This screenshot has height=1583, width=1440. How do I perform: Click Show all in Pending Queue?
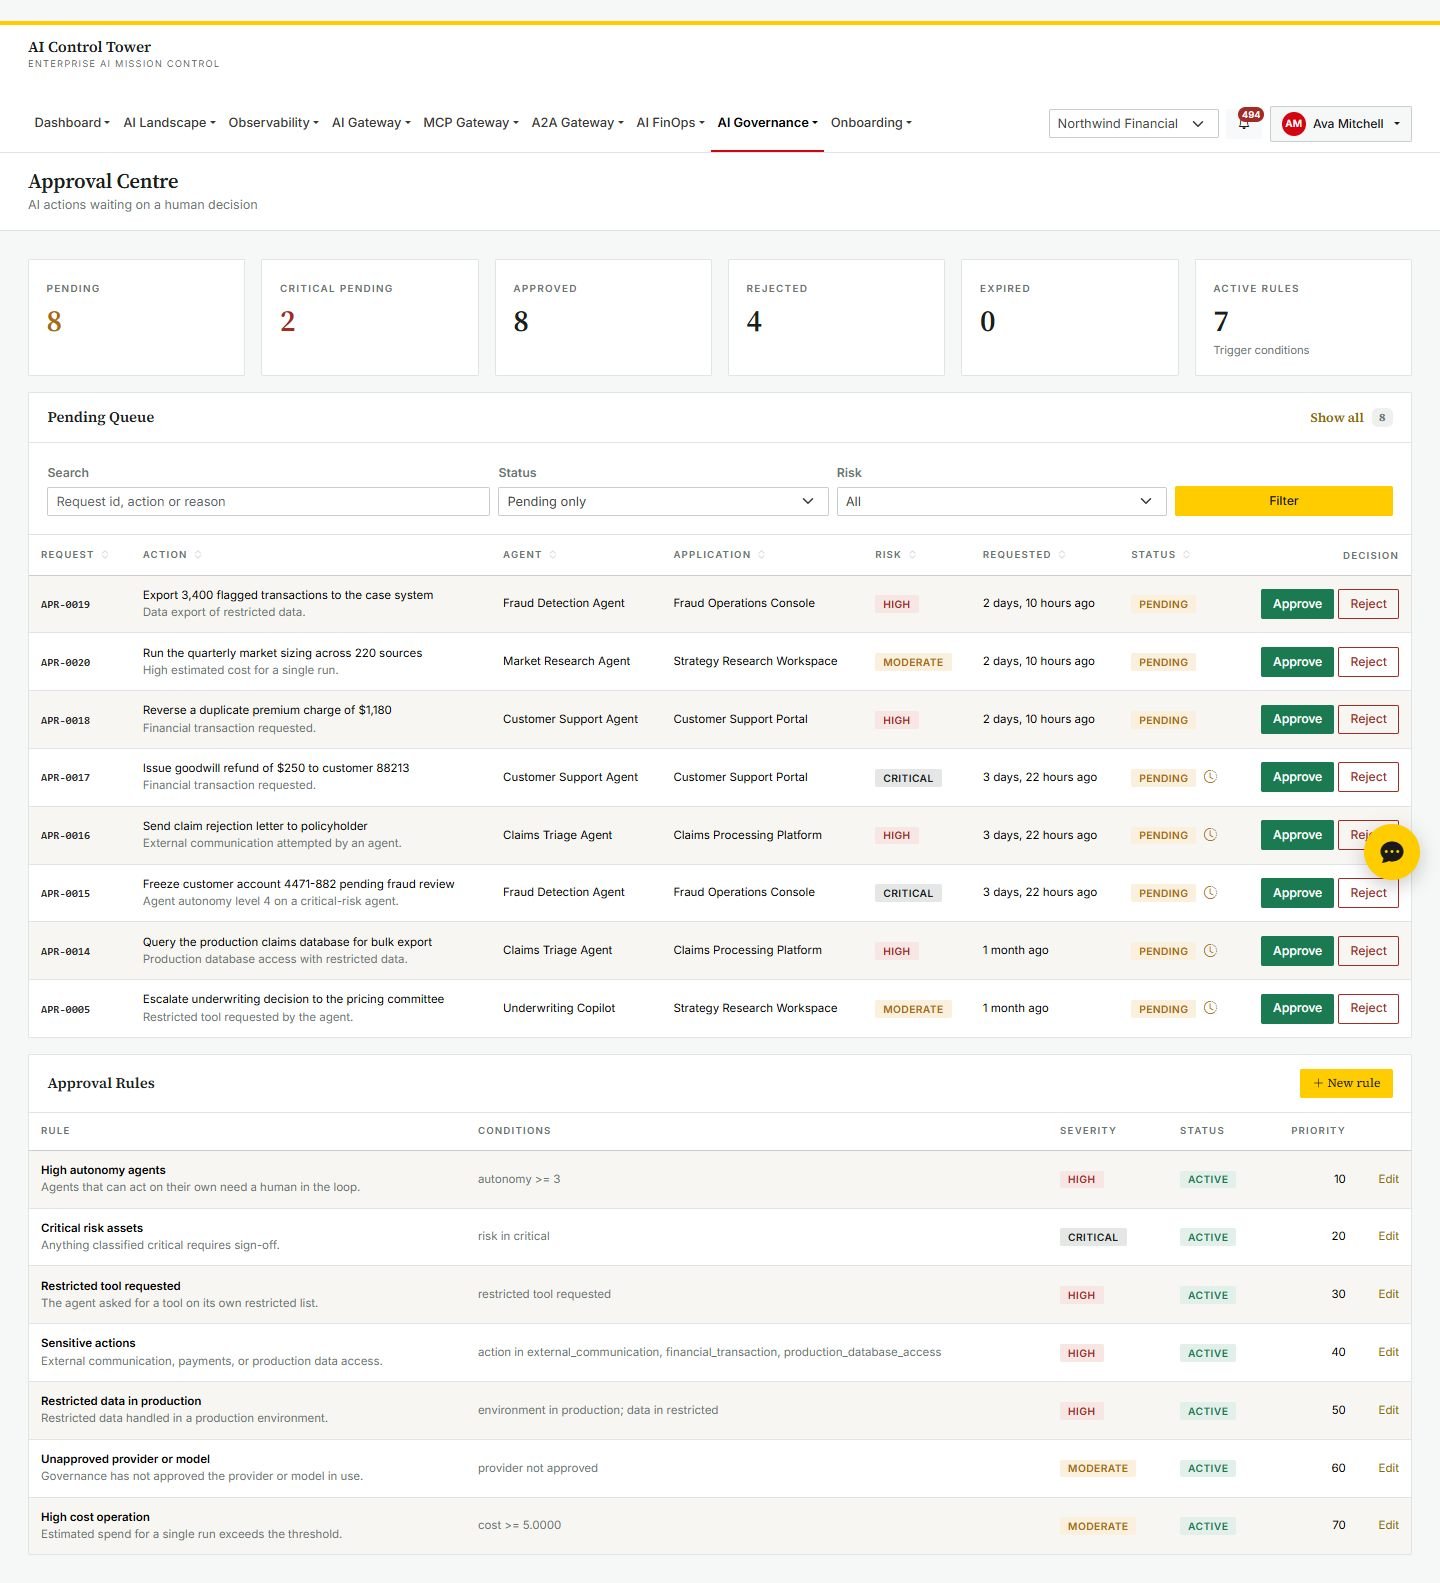[x=1336, y=418]
